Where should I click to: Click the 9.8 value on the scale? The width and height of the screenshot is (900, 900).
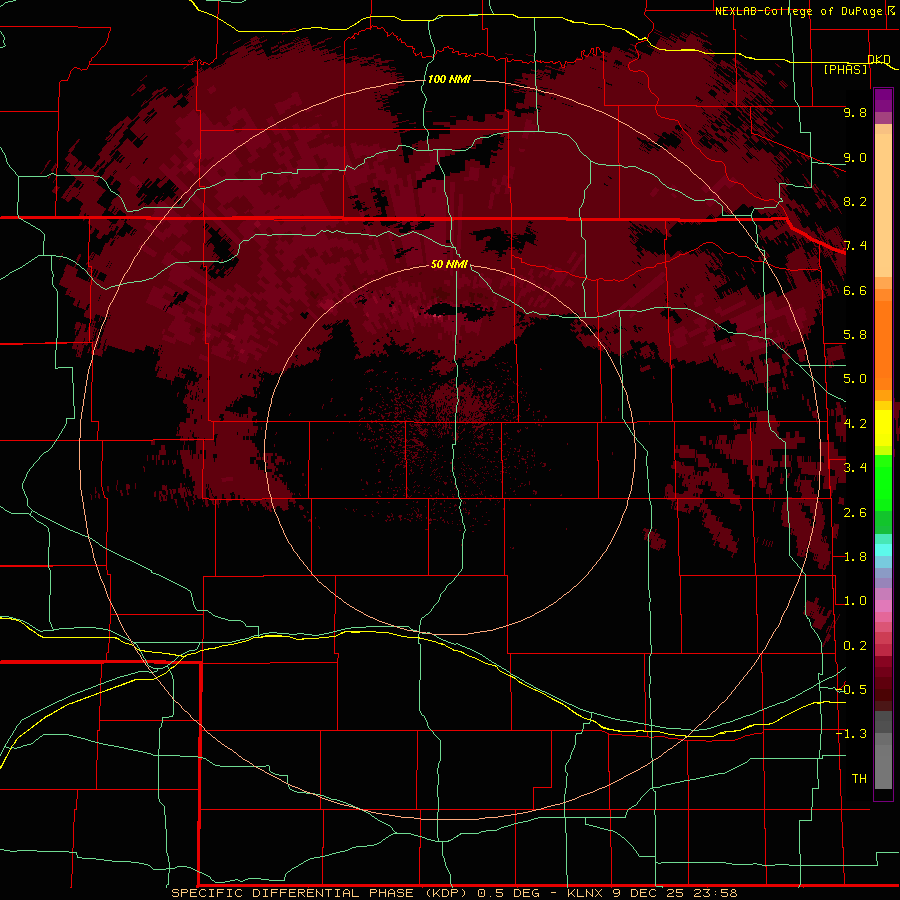point(855,112)
